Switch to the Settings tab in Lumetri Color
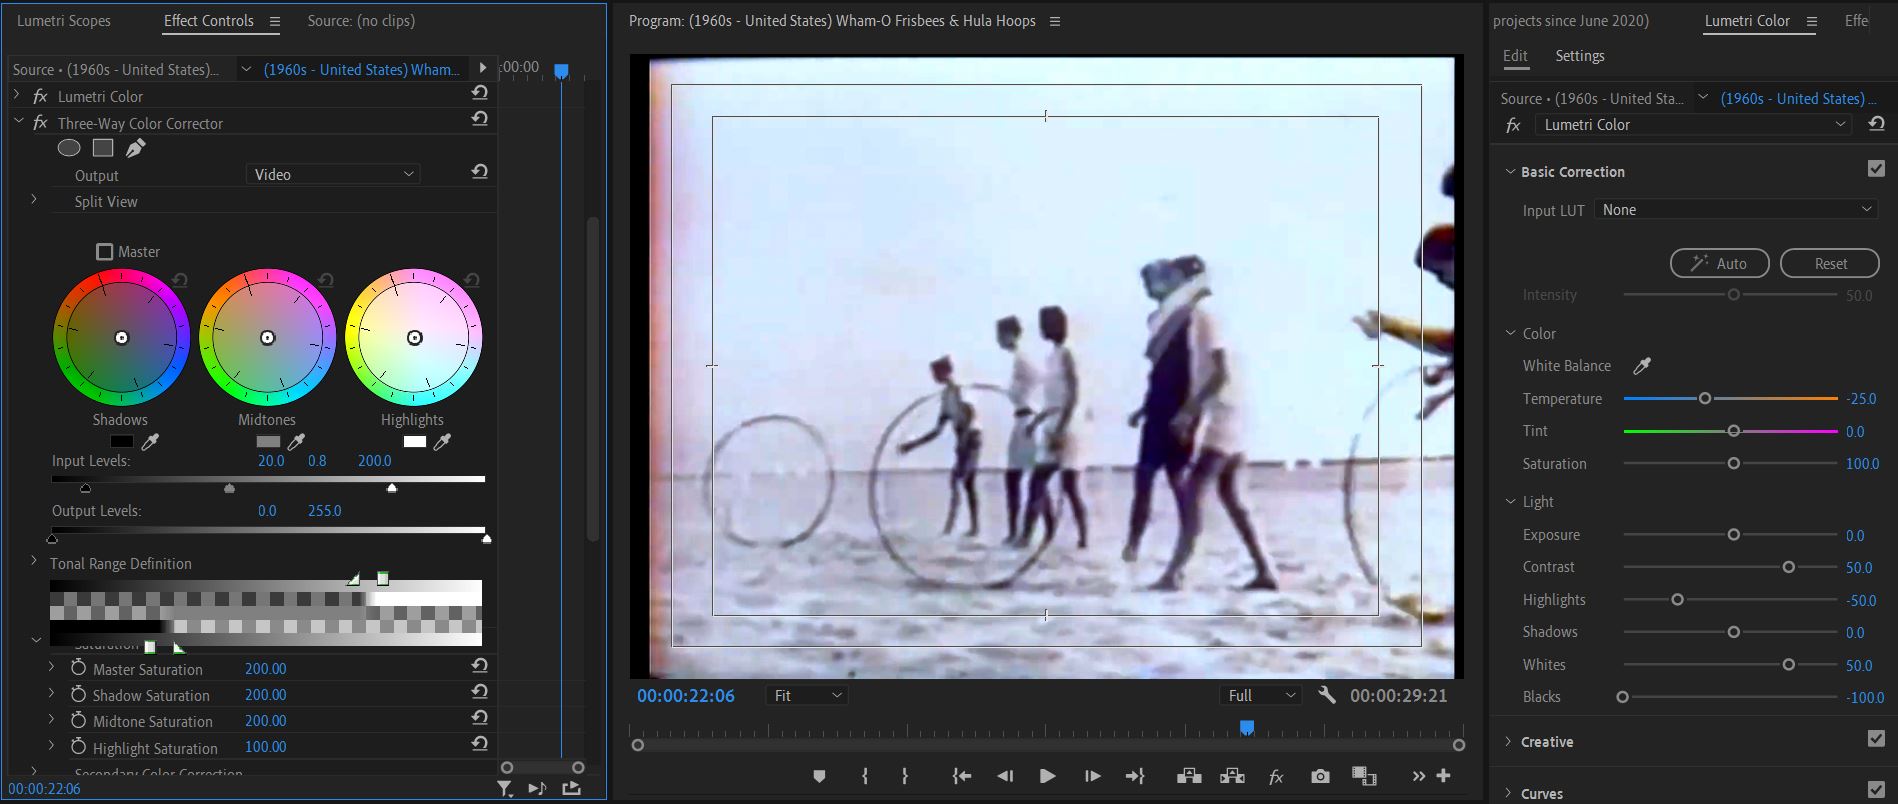The height and width of the screenshot is (804, 1898). pos(1580,56)
